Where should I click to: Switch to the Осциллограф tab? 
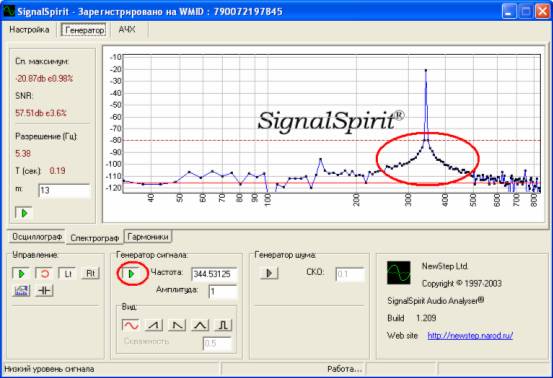click(x=37, y=237)
